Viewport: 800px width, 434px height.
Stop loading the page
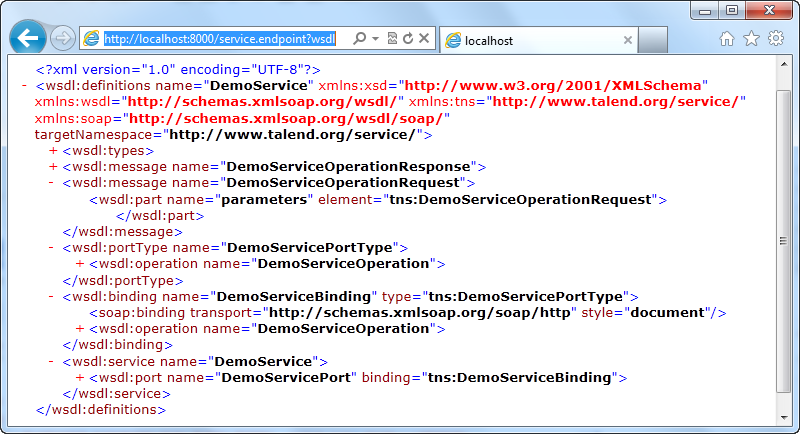[x=424, y=39]
